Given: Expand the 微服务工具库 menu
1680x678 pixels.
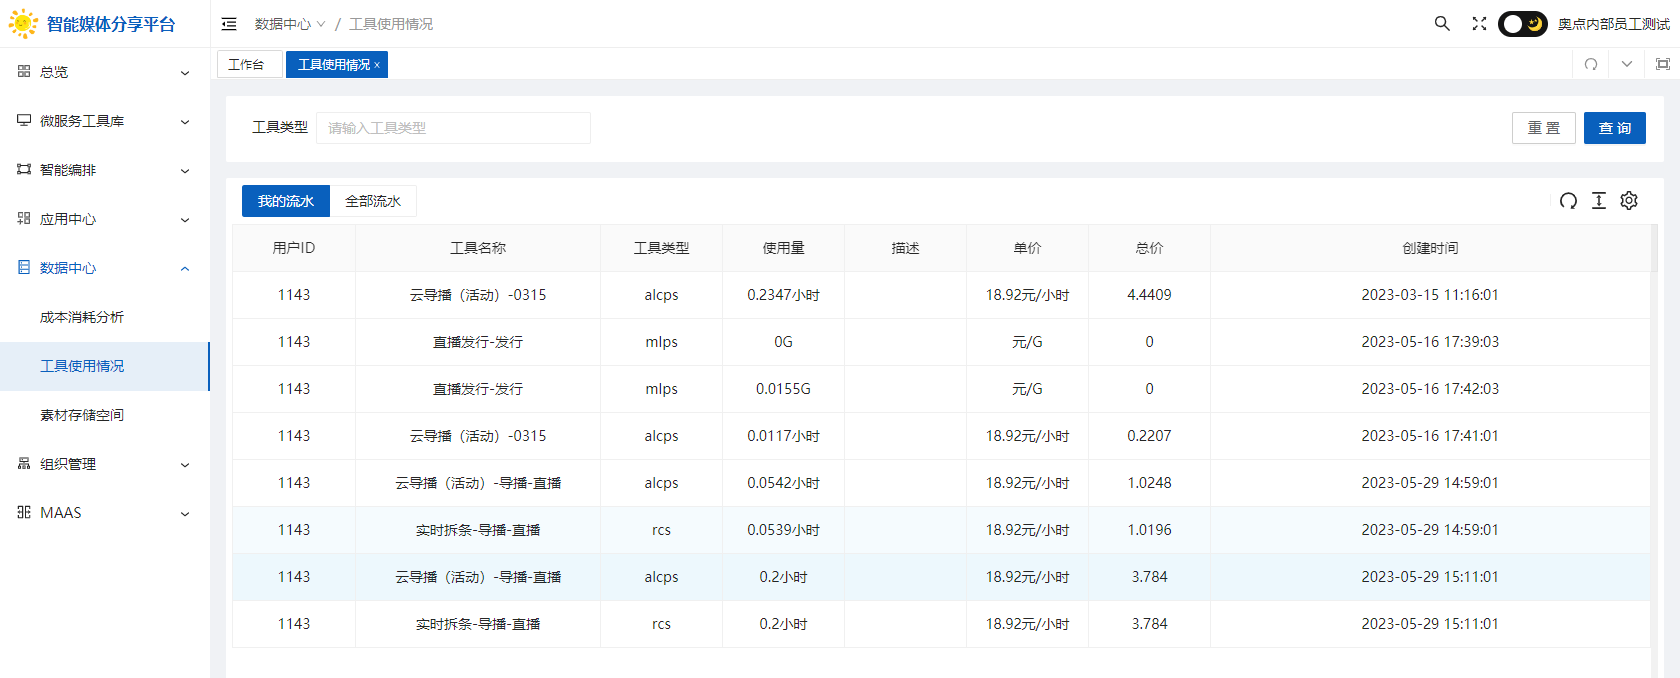Looking at the screenshot, I should [104, 121].
